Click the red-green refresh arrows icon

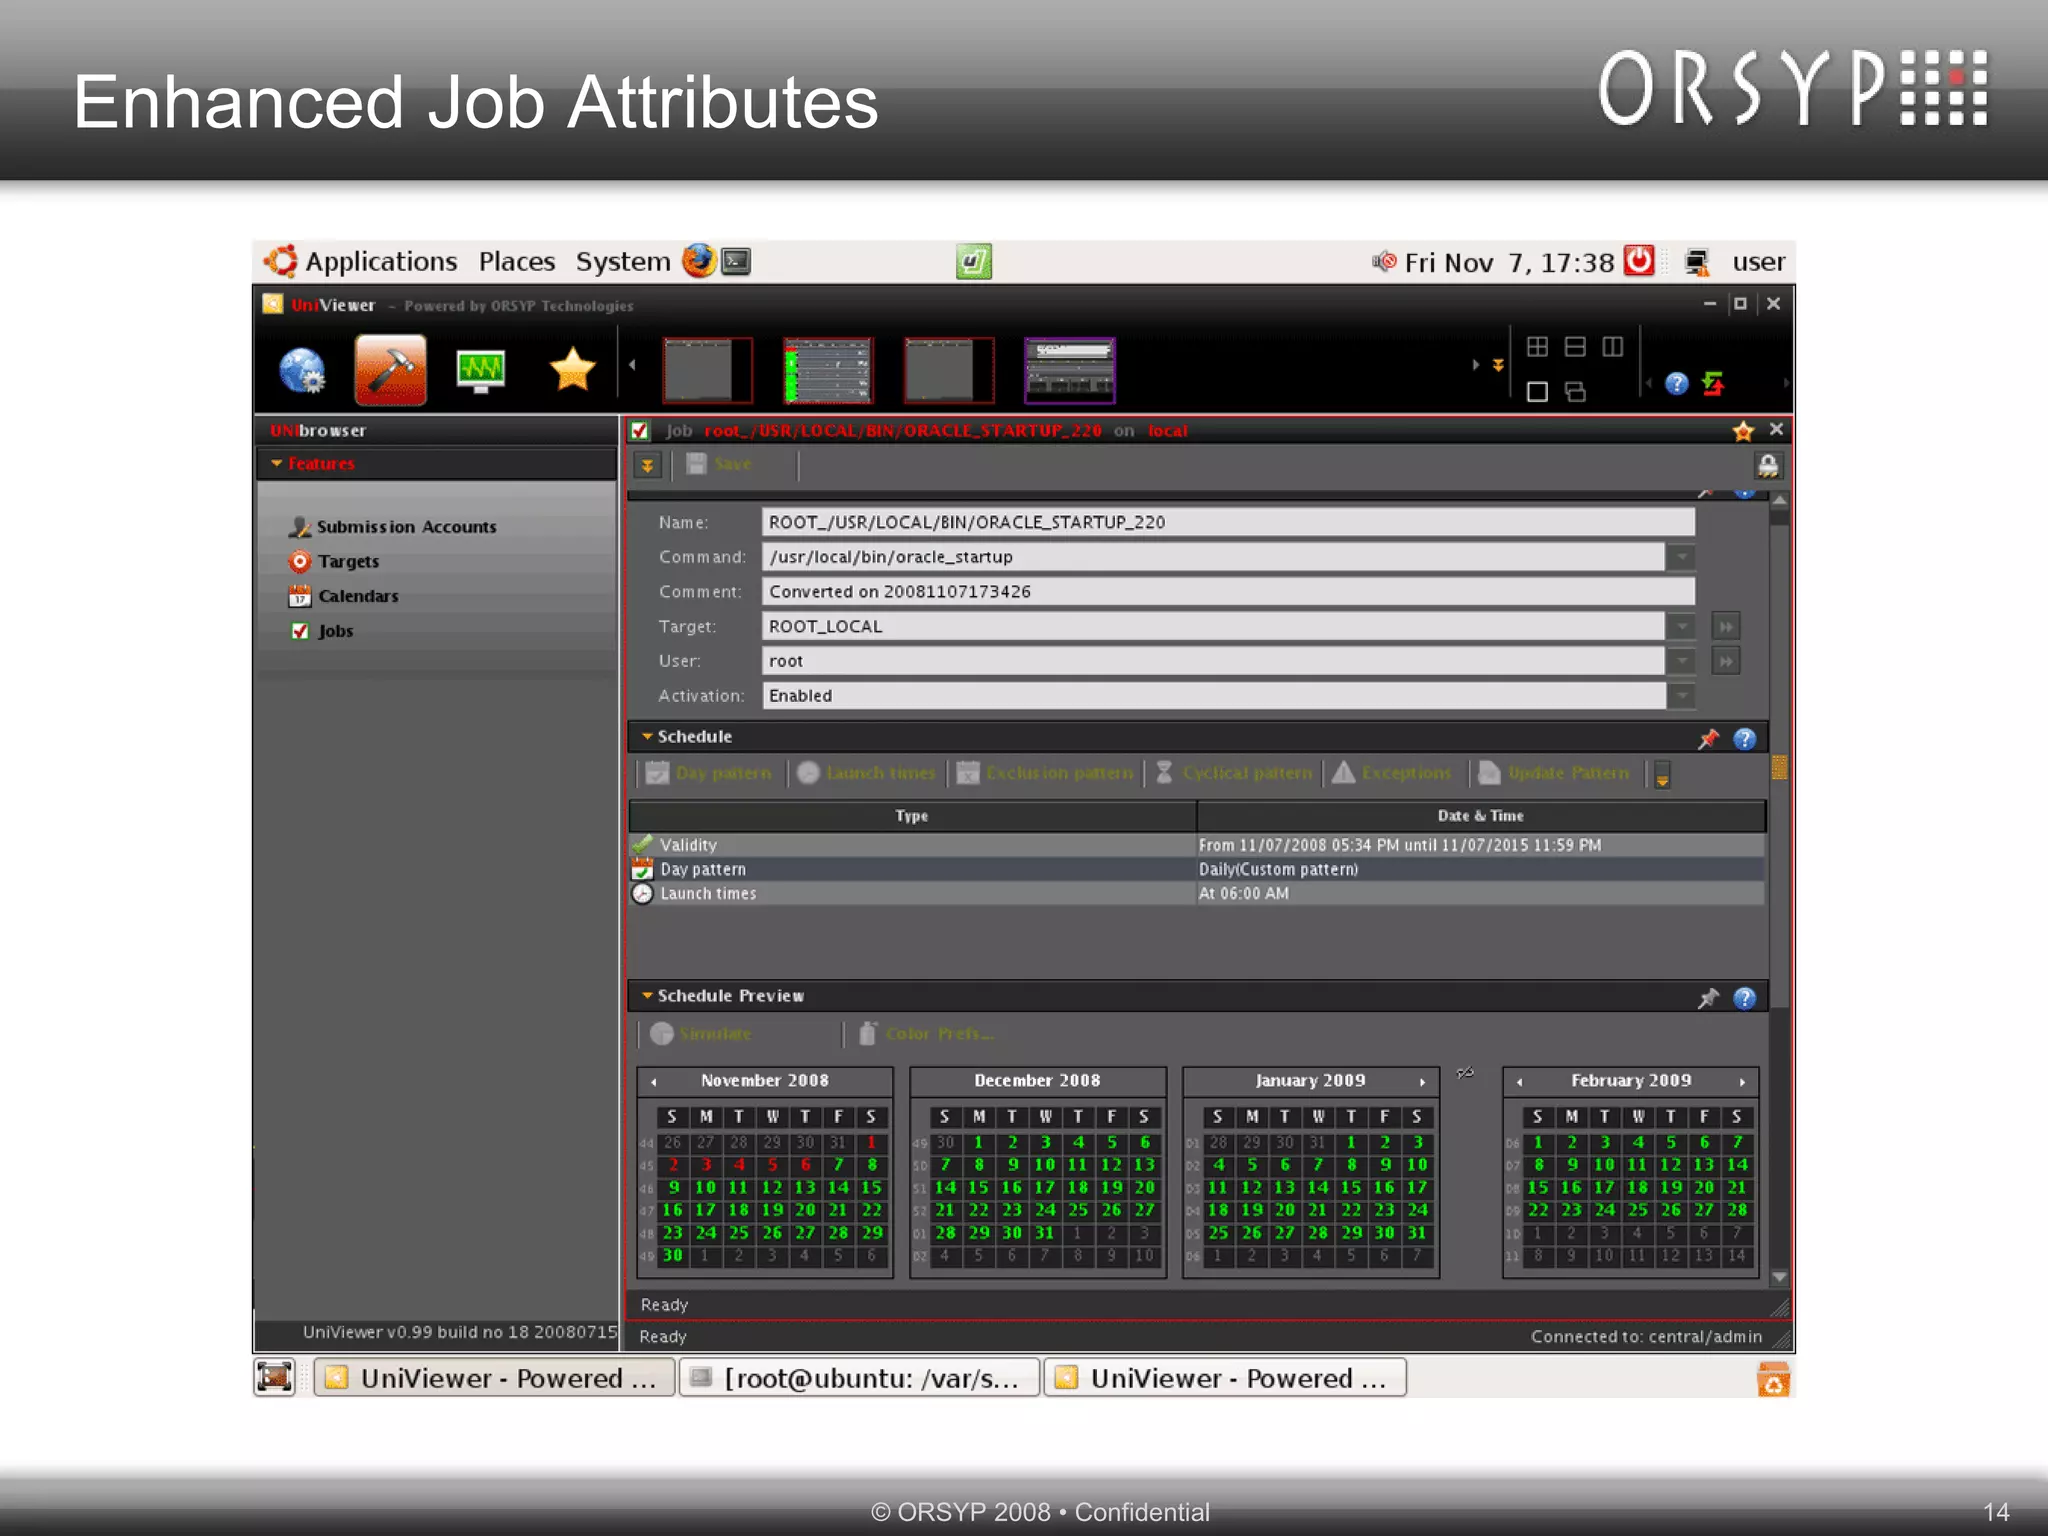click(1713, 384)
